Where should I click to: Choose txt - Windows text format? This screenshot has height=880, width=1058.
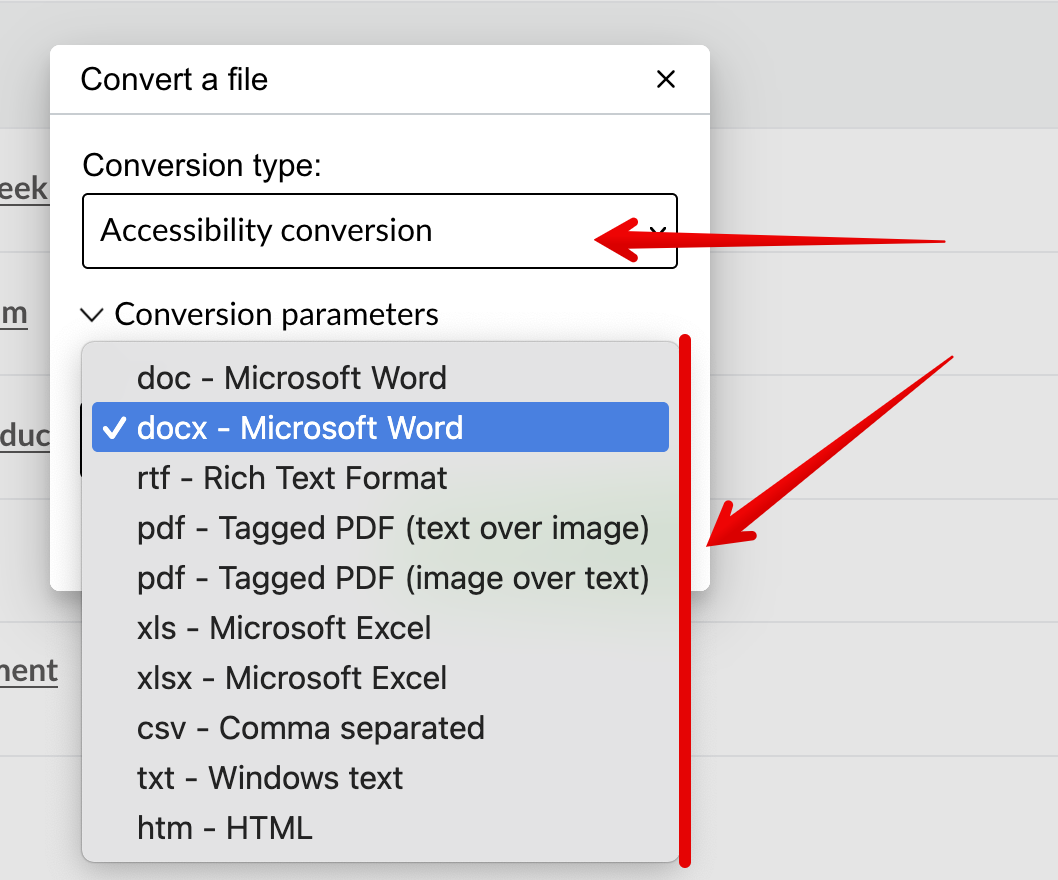[270, 778]
